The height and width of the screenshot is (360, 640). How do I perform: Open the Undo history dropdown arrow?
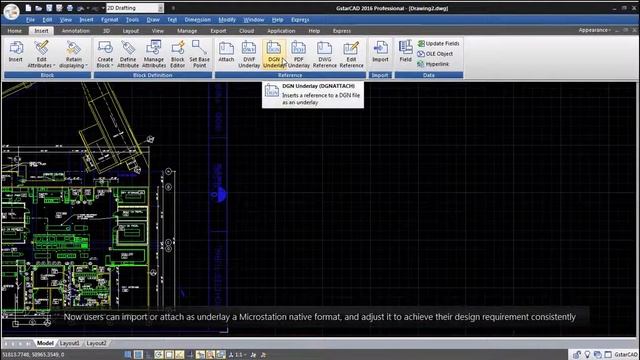tap(87, 8)
